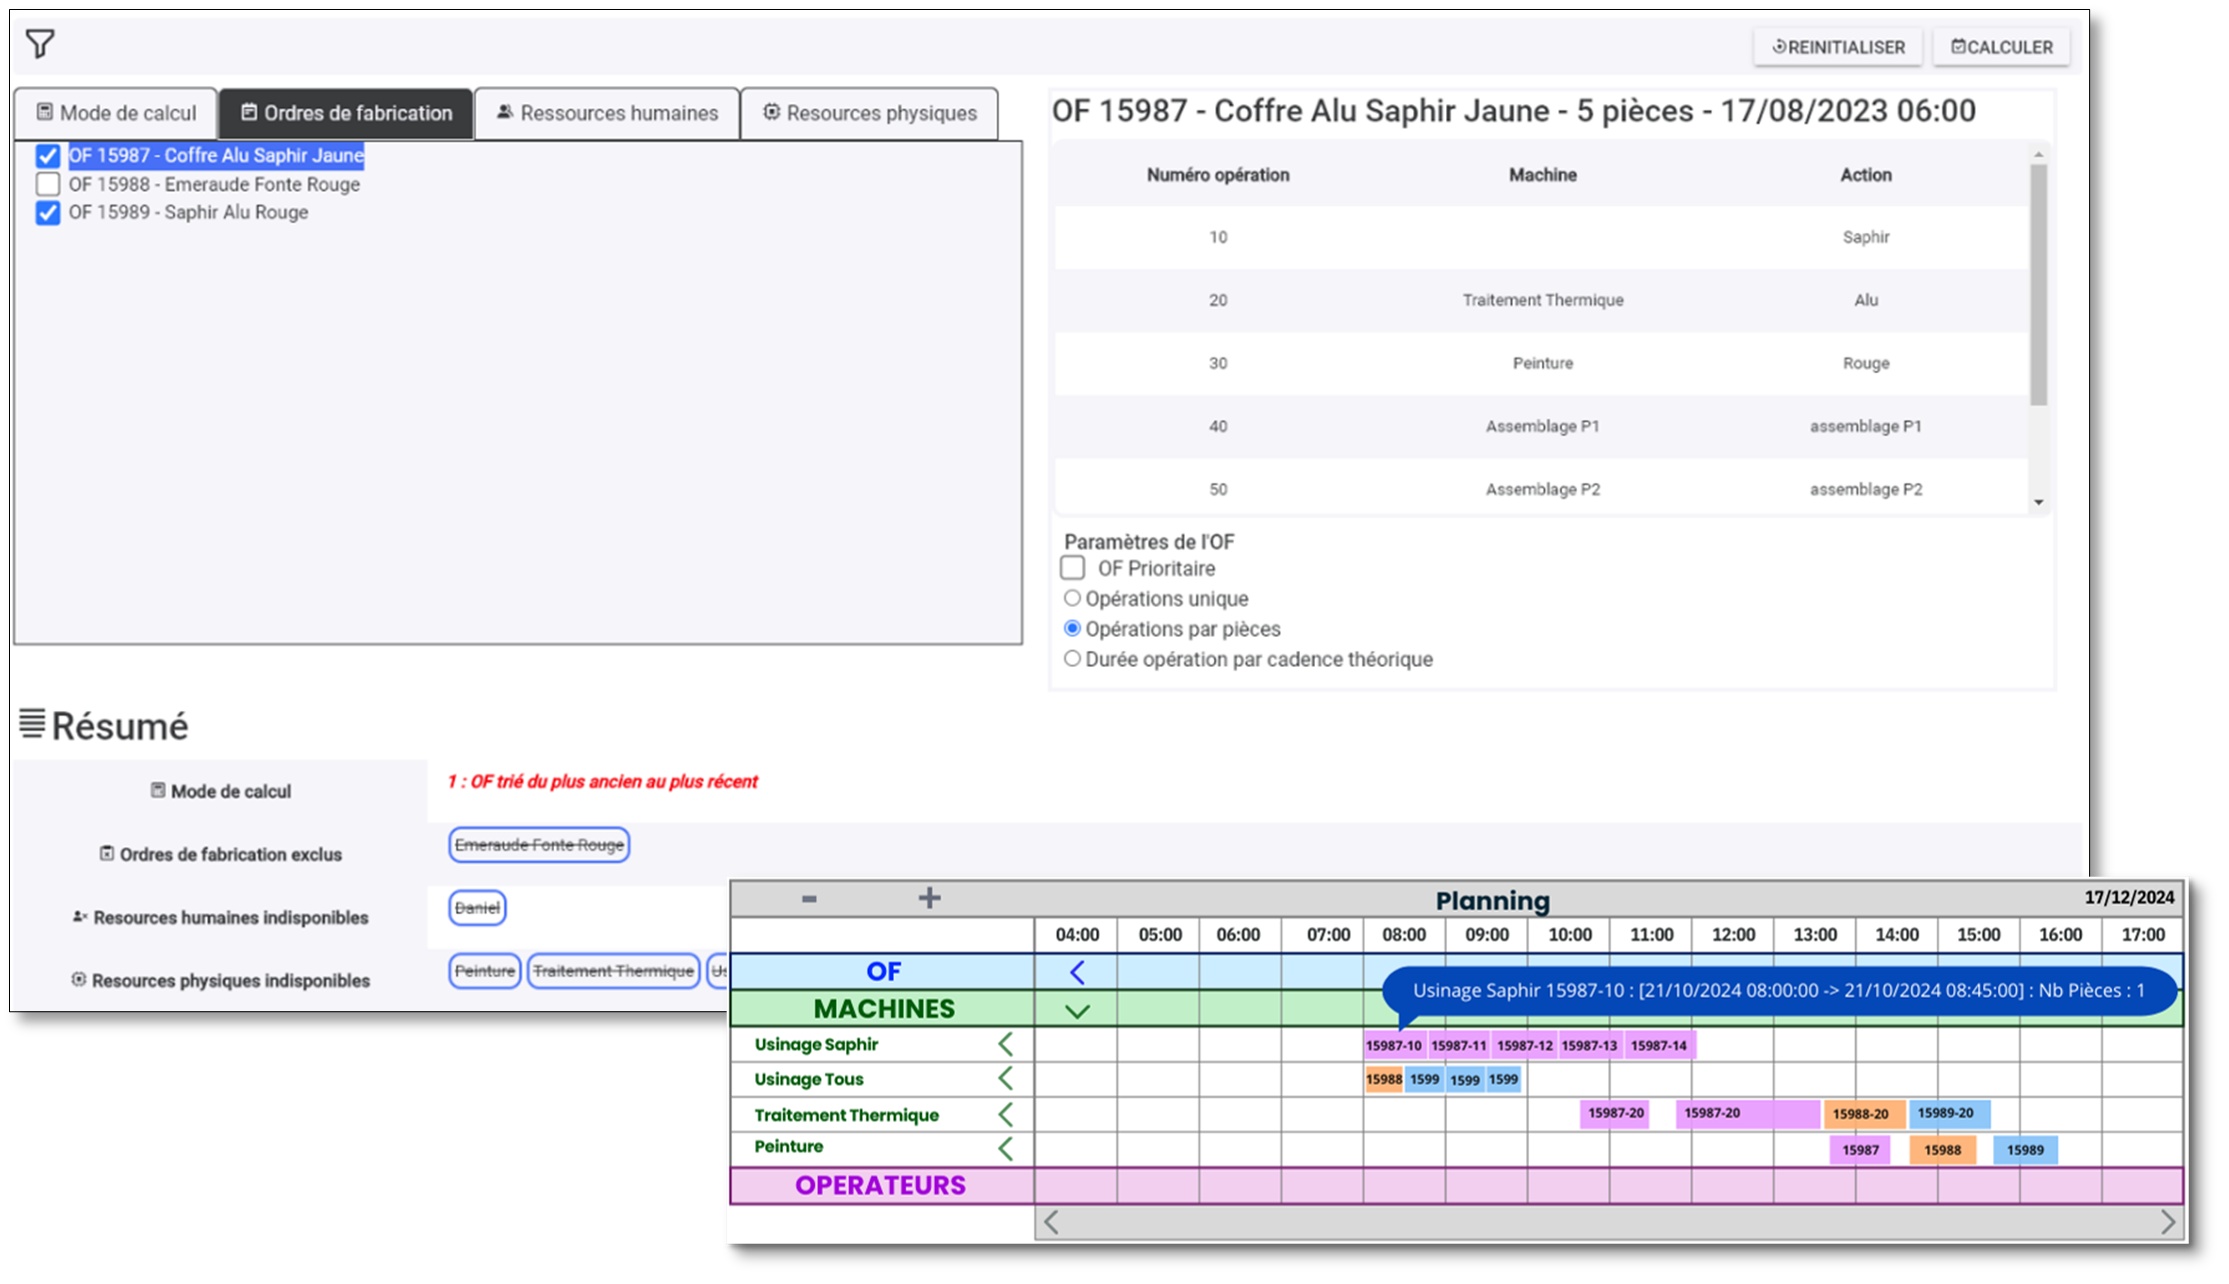
Task: Click the Resources physiques indisponibles icon
Action: pyautogui.click(x=79, y=979)
